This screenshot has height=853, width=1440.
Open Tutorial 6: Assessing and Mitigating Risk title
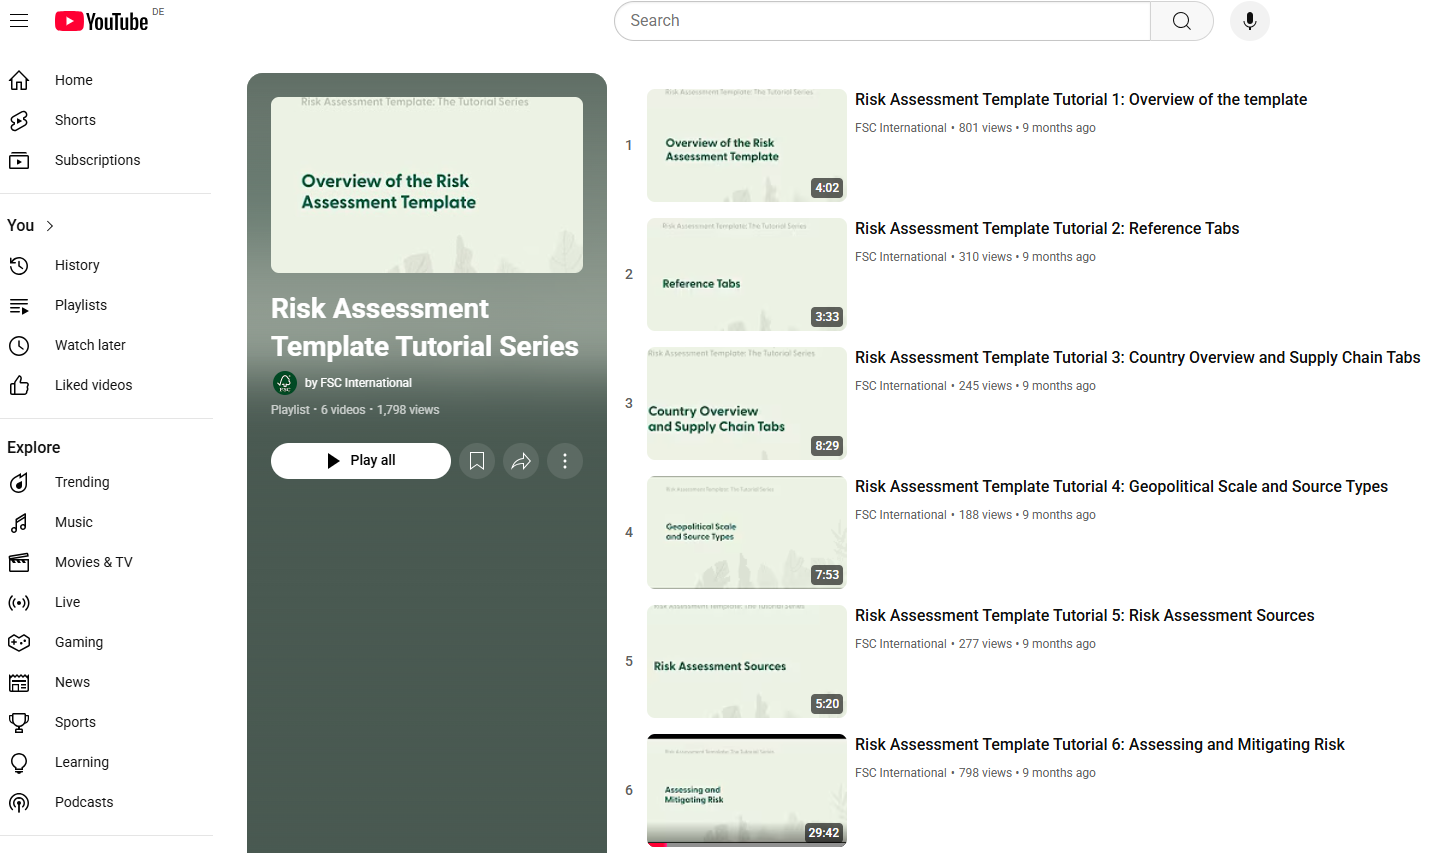point(1100,745)
